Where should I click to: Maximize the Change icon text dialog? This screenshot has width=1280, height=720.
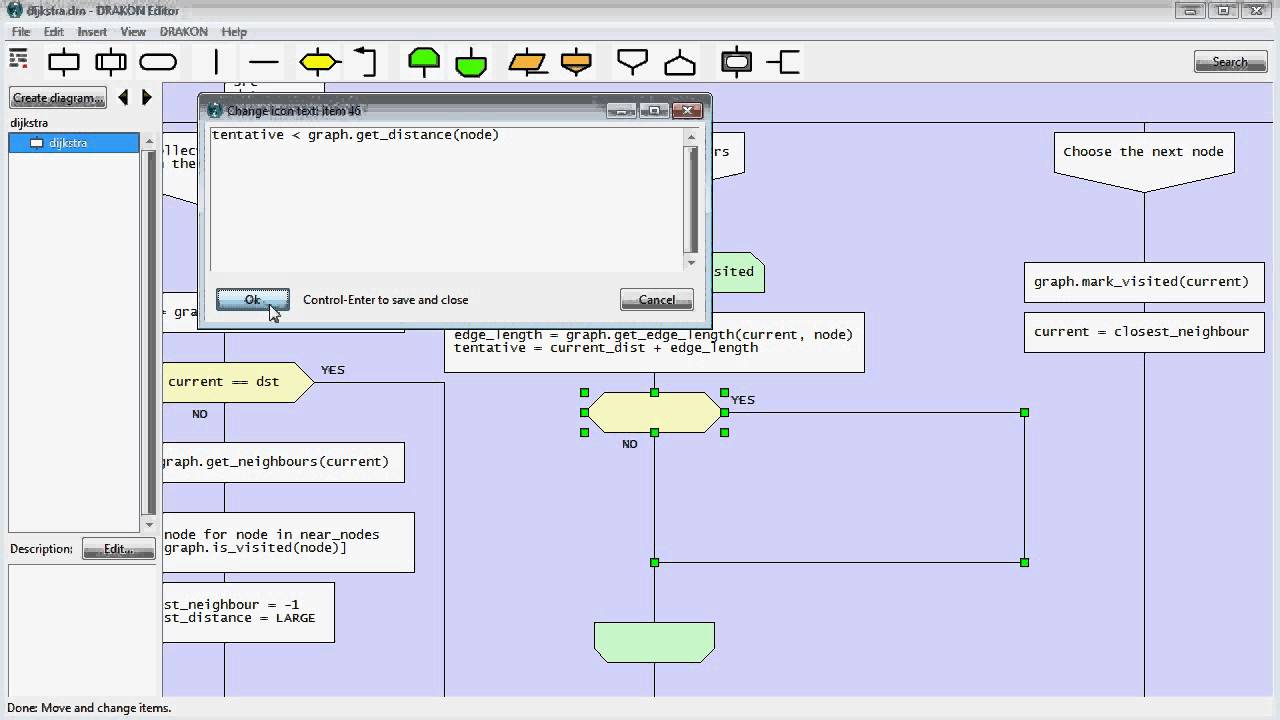pyautogui.click(x=655, y=110)
